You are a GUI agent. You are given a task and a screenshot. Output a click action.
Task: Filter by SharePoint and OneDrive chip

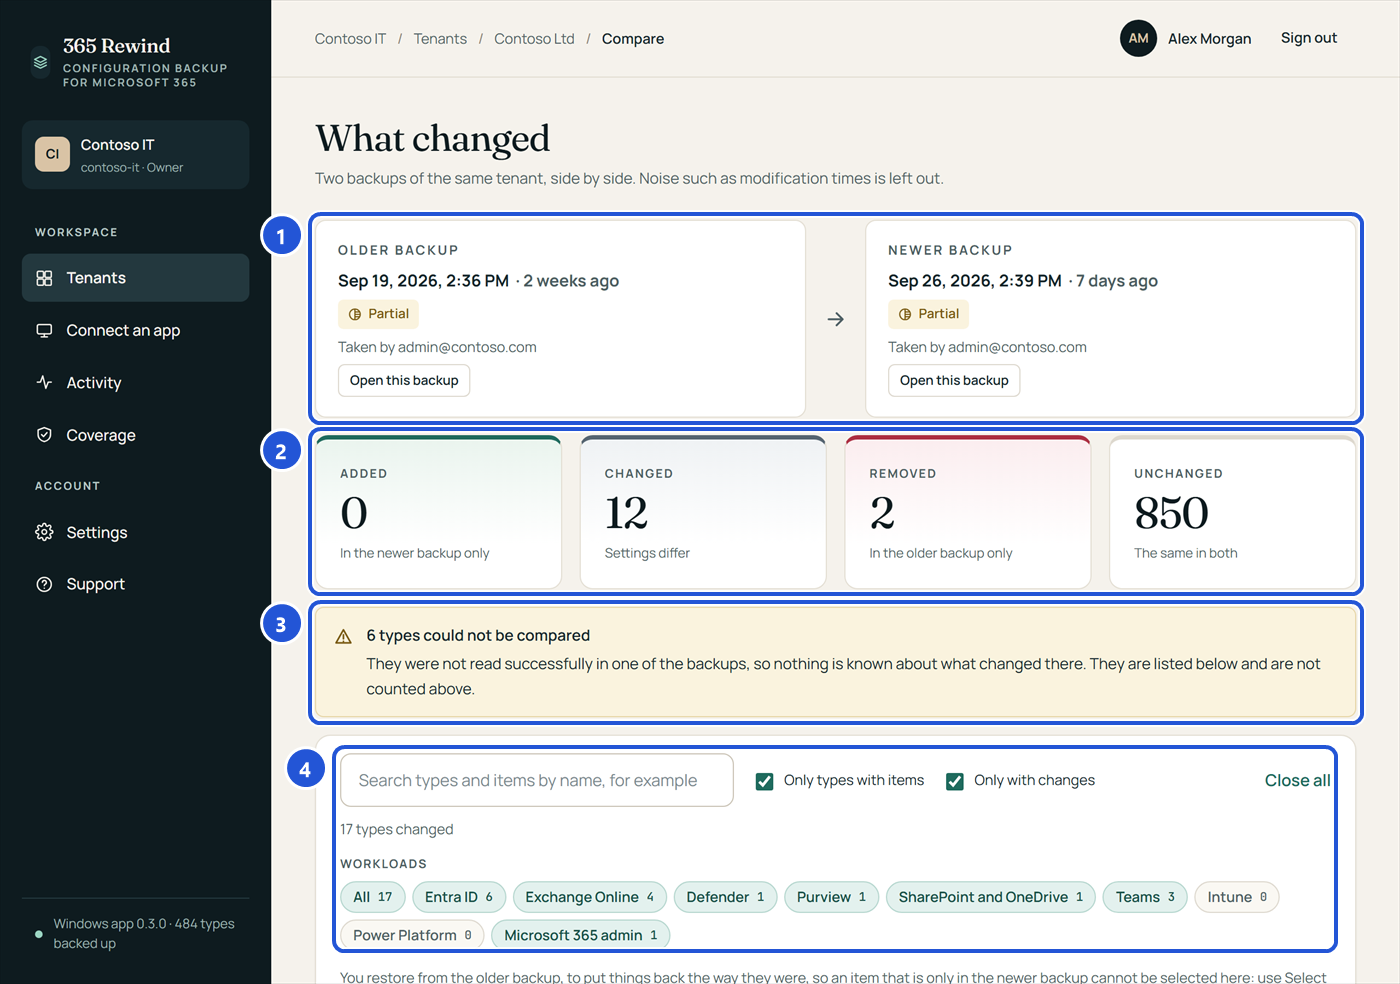coord(991,897)
